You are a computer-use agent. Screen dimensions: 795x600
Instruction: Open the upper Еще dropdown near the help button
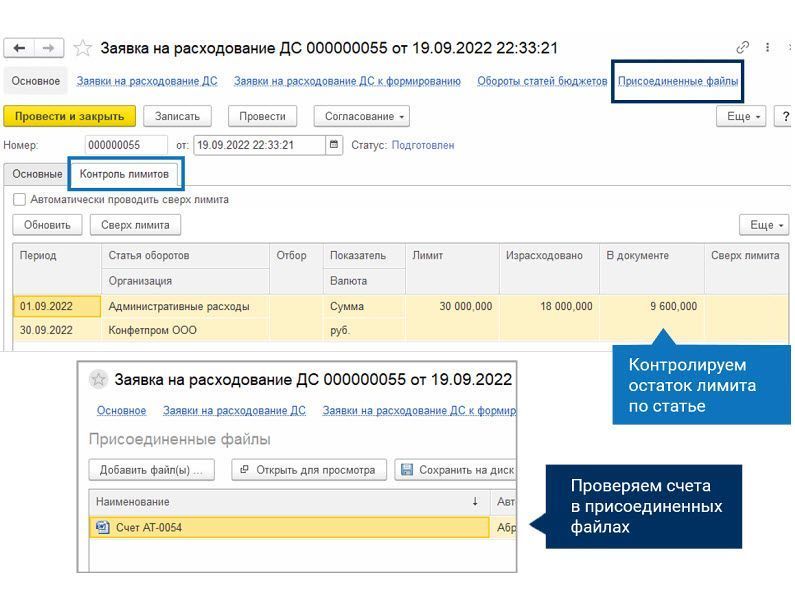(x=741, y=116)
